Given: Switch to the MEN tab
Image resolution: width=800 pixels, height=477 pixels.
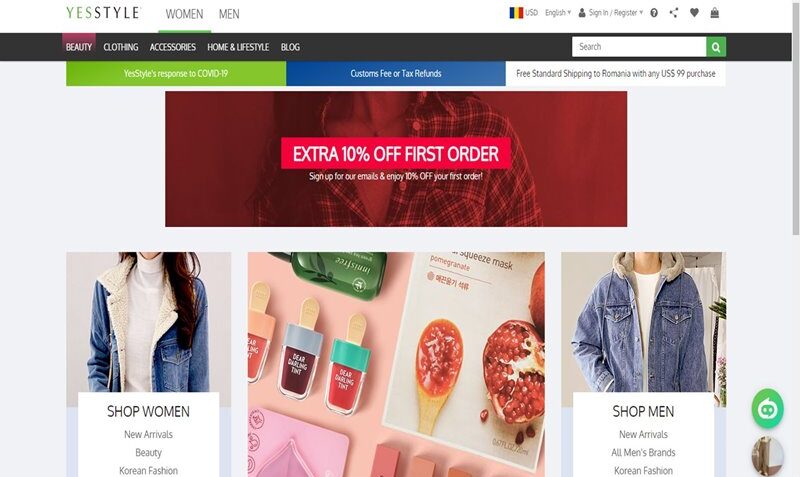Looking at the screenshot, I should pyautogui.click(x=229, y=14).
